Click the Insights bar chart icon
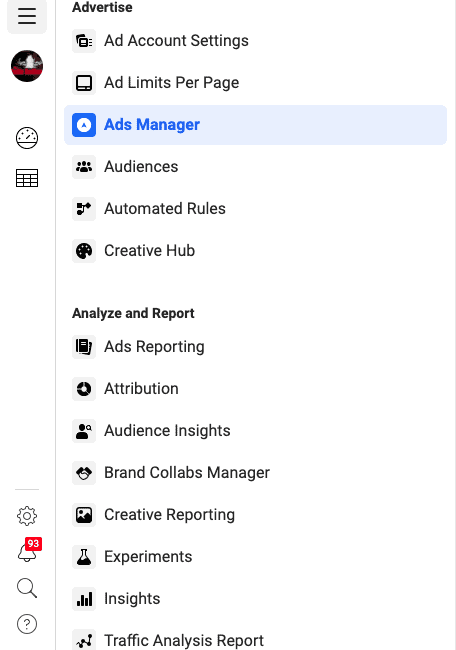456x650 pixels. coord(84,599)
